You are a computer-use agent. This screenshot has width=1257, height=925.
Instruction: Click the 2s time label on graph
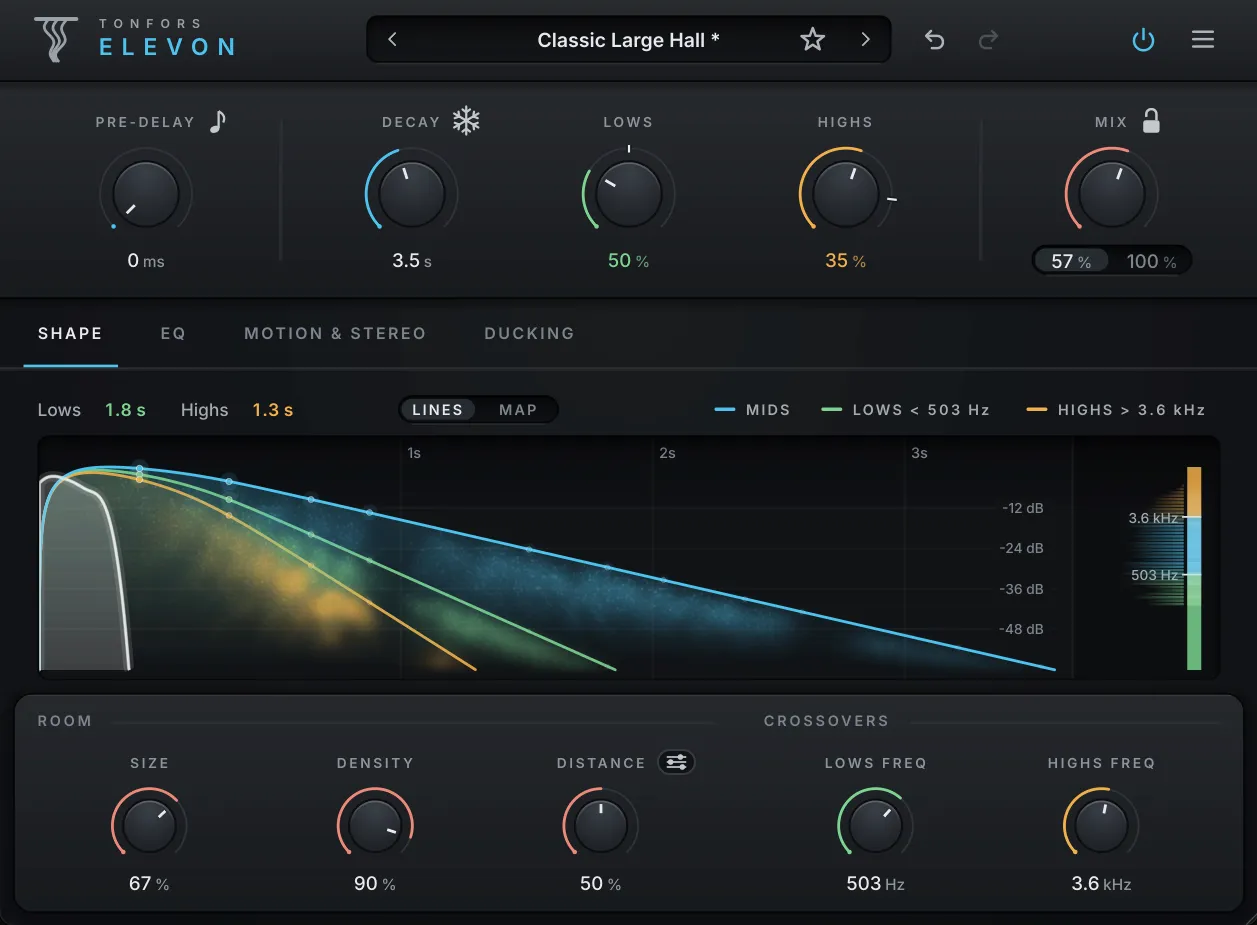coord(667,453)
